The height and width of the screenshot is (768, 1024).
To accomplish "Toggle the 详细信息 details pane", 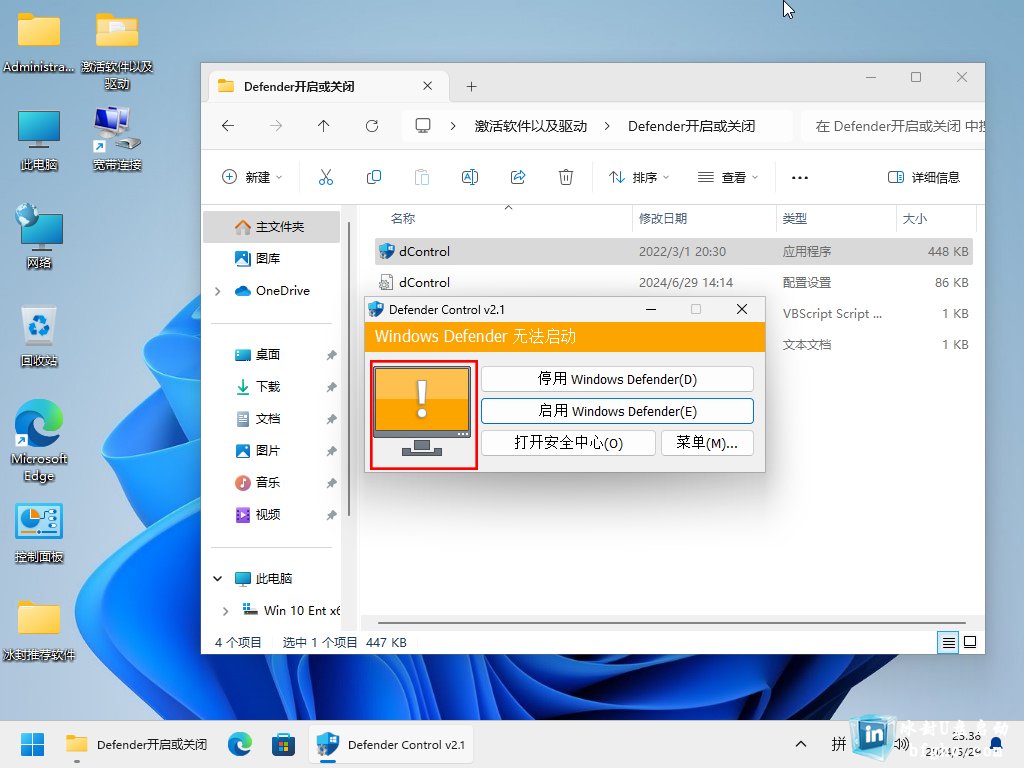I will click(x=924, y=177).
